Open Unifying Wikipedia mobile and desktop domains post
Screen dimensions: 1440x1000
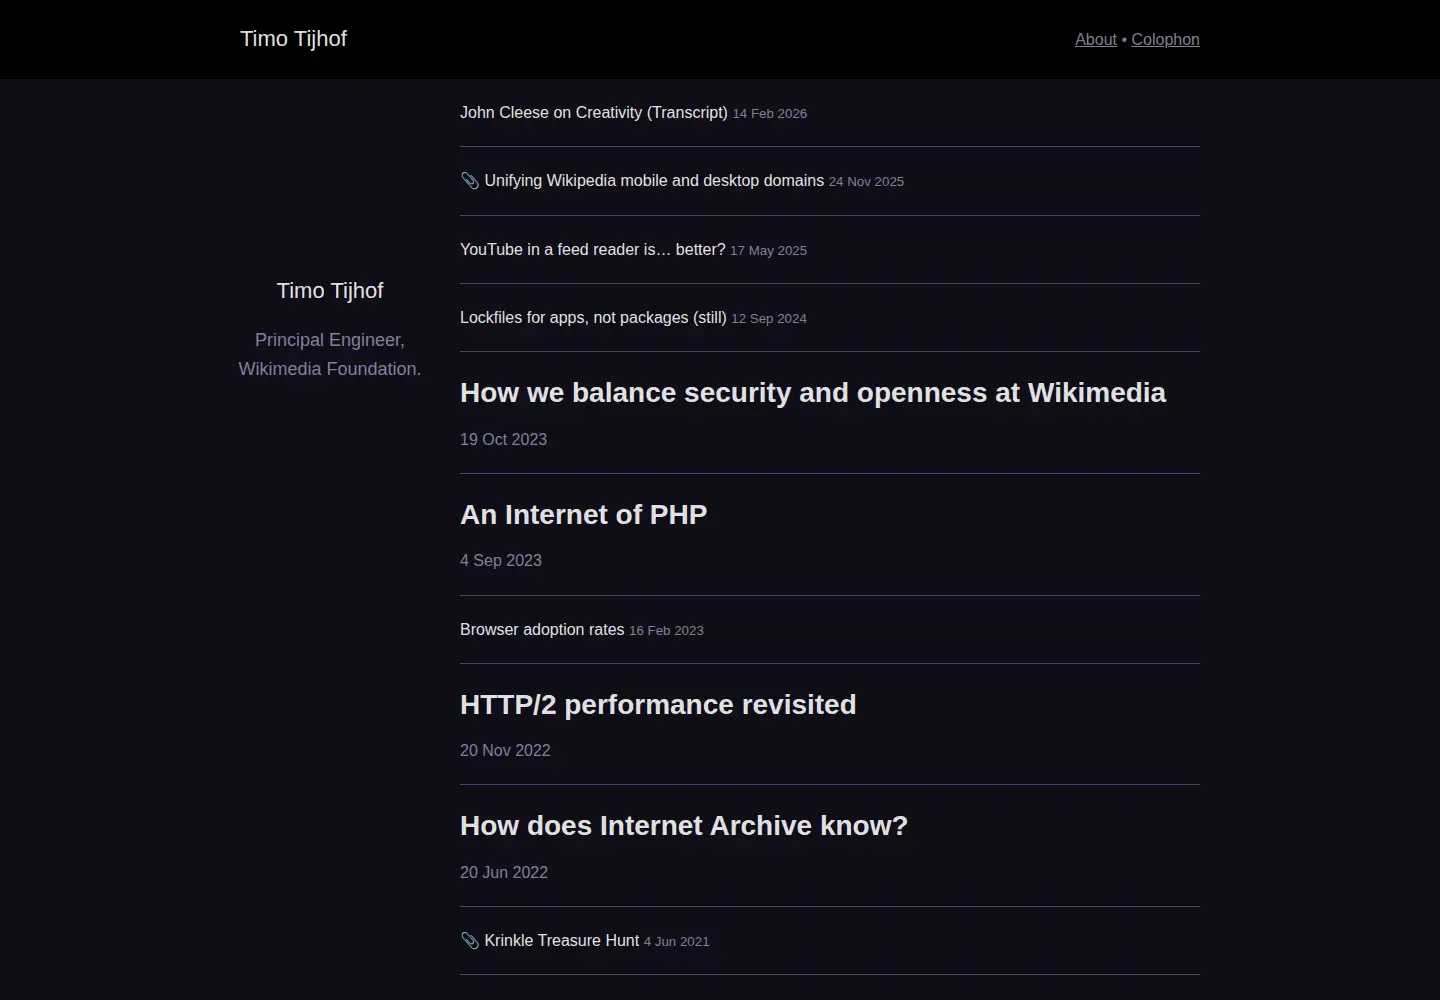[654, 181]
